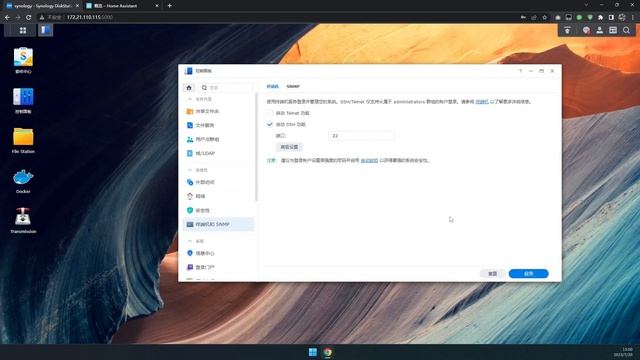Open a new browser tab
Screen dimensions: 640x360
pyautogui.click(x=169, y=6)
